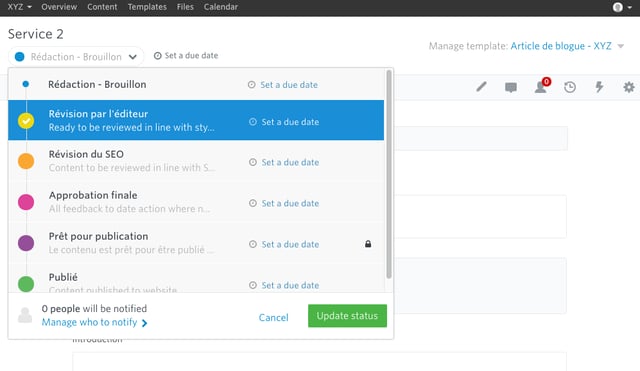Select the blue Rédaction - Brouillon dot

click(x=26, y=84)
